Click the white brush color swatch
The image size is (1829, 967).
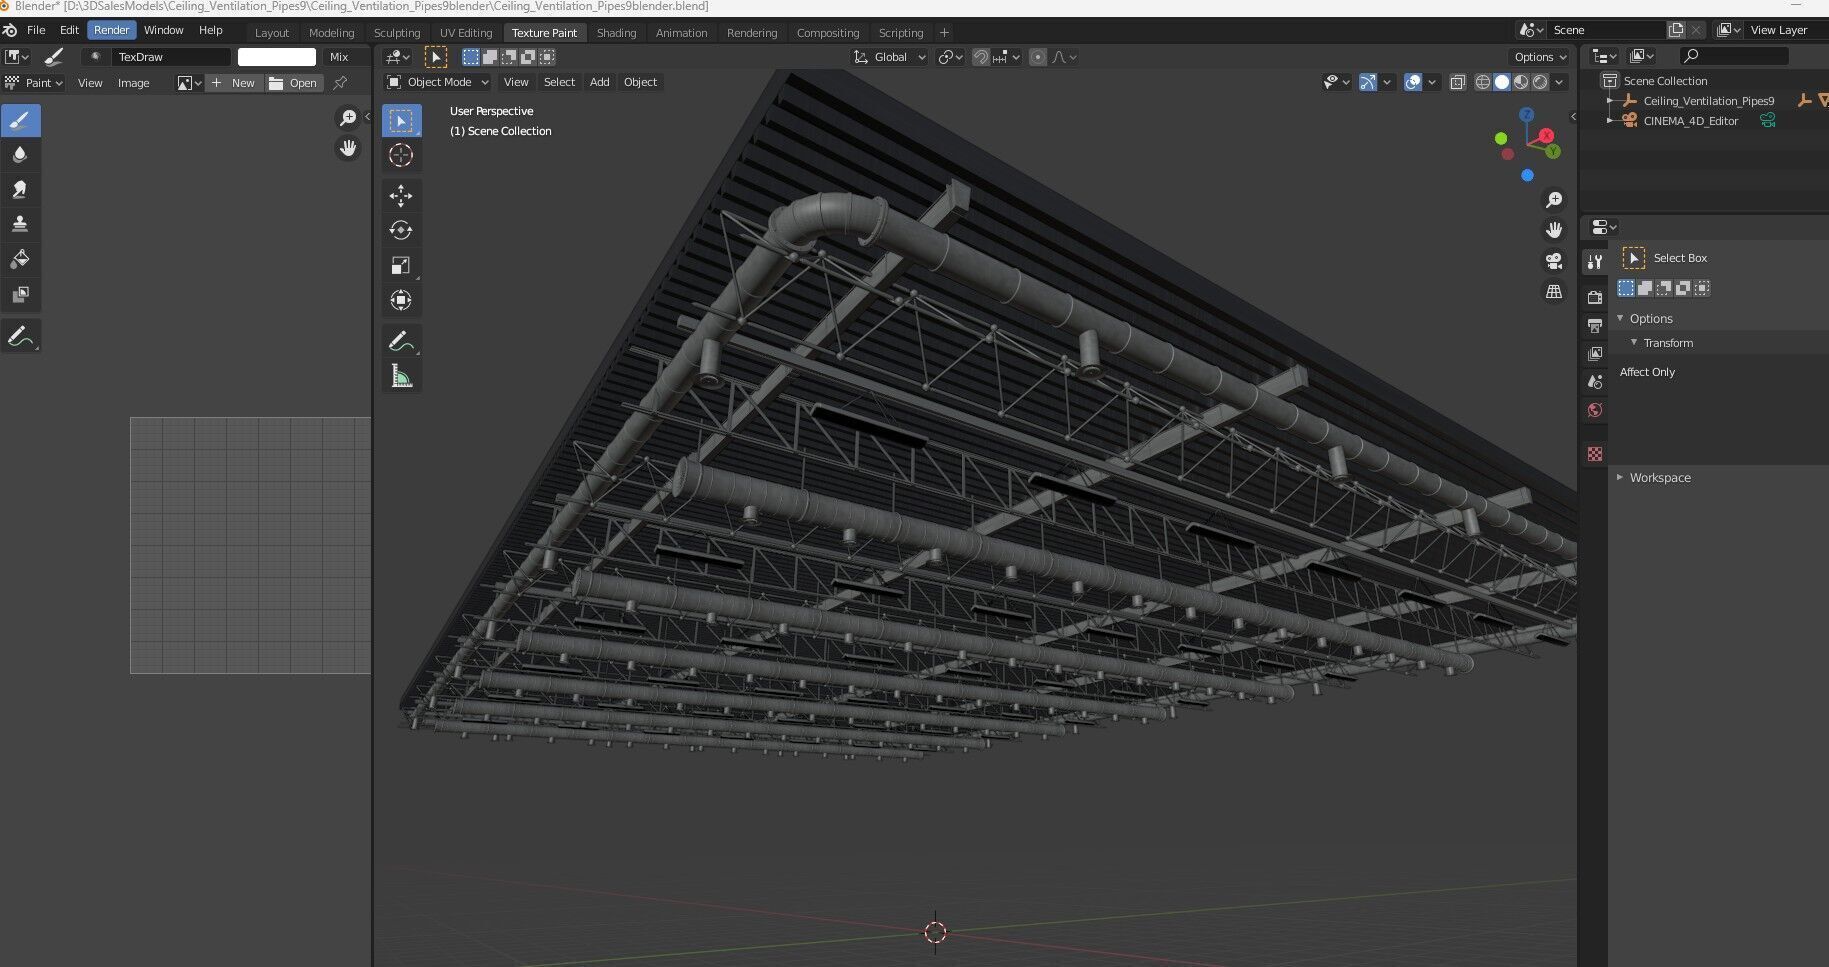coord(277,57)
